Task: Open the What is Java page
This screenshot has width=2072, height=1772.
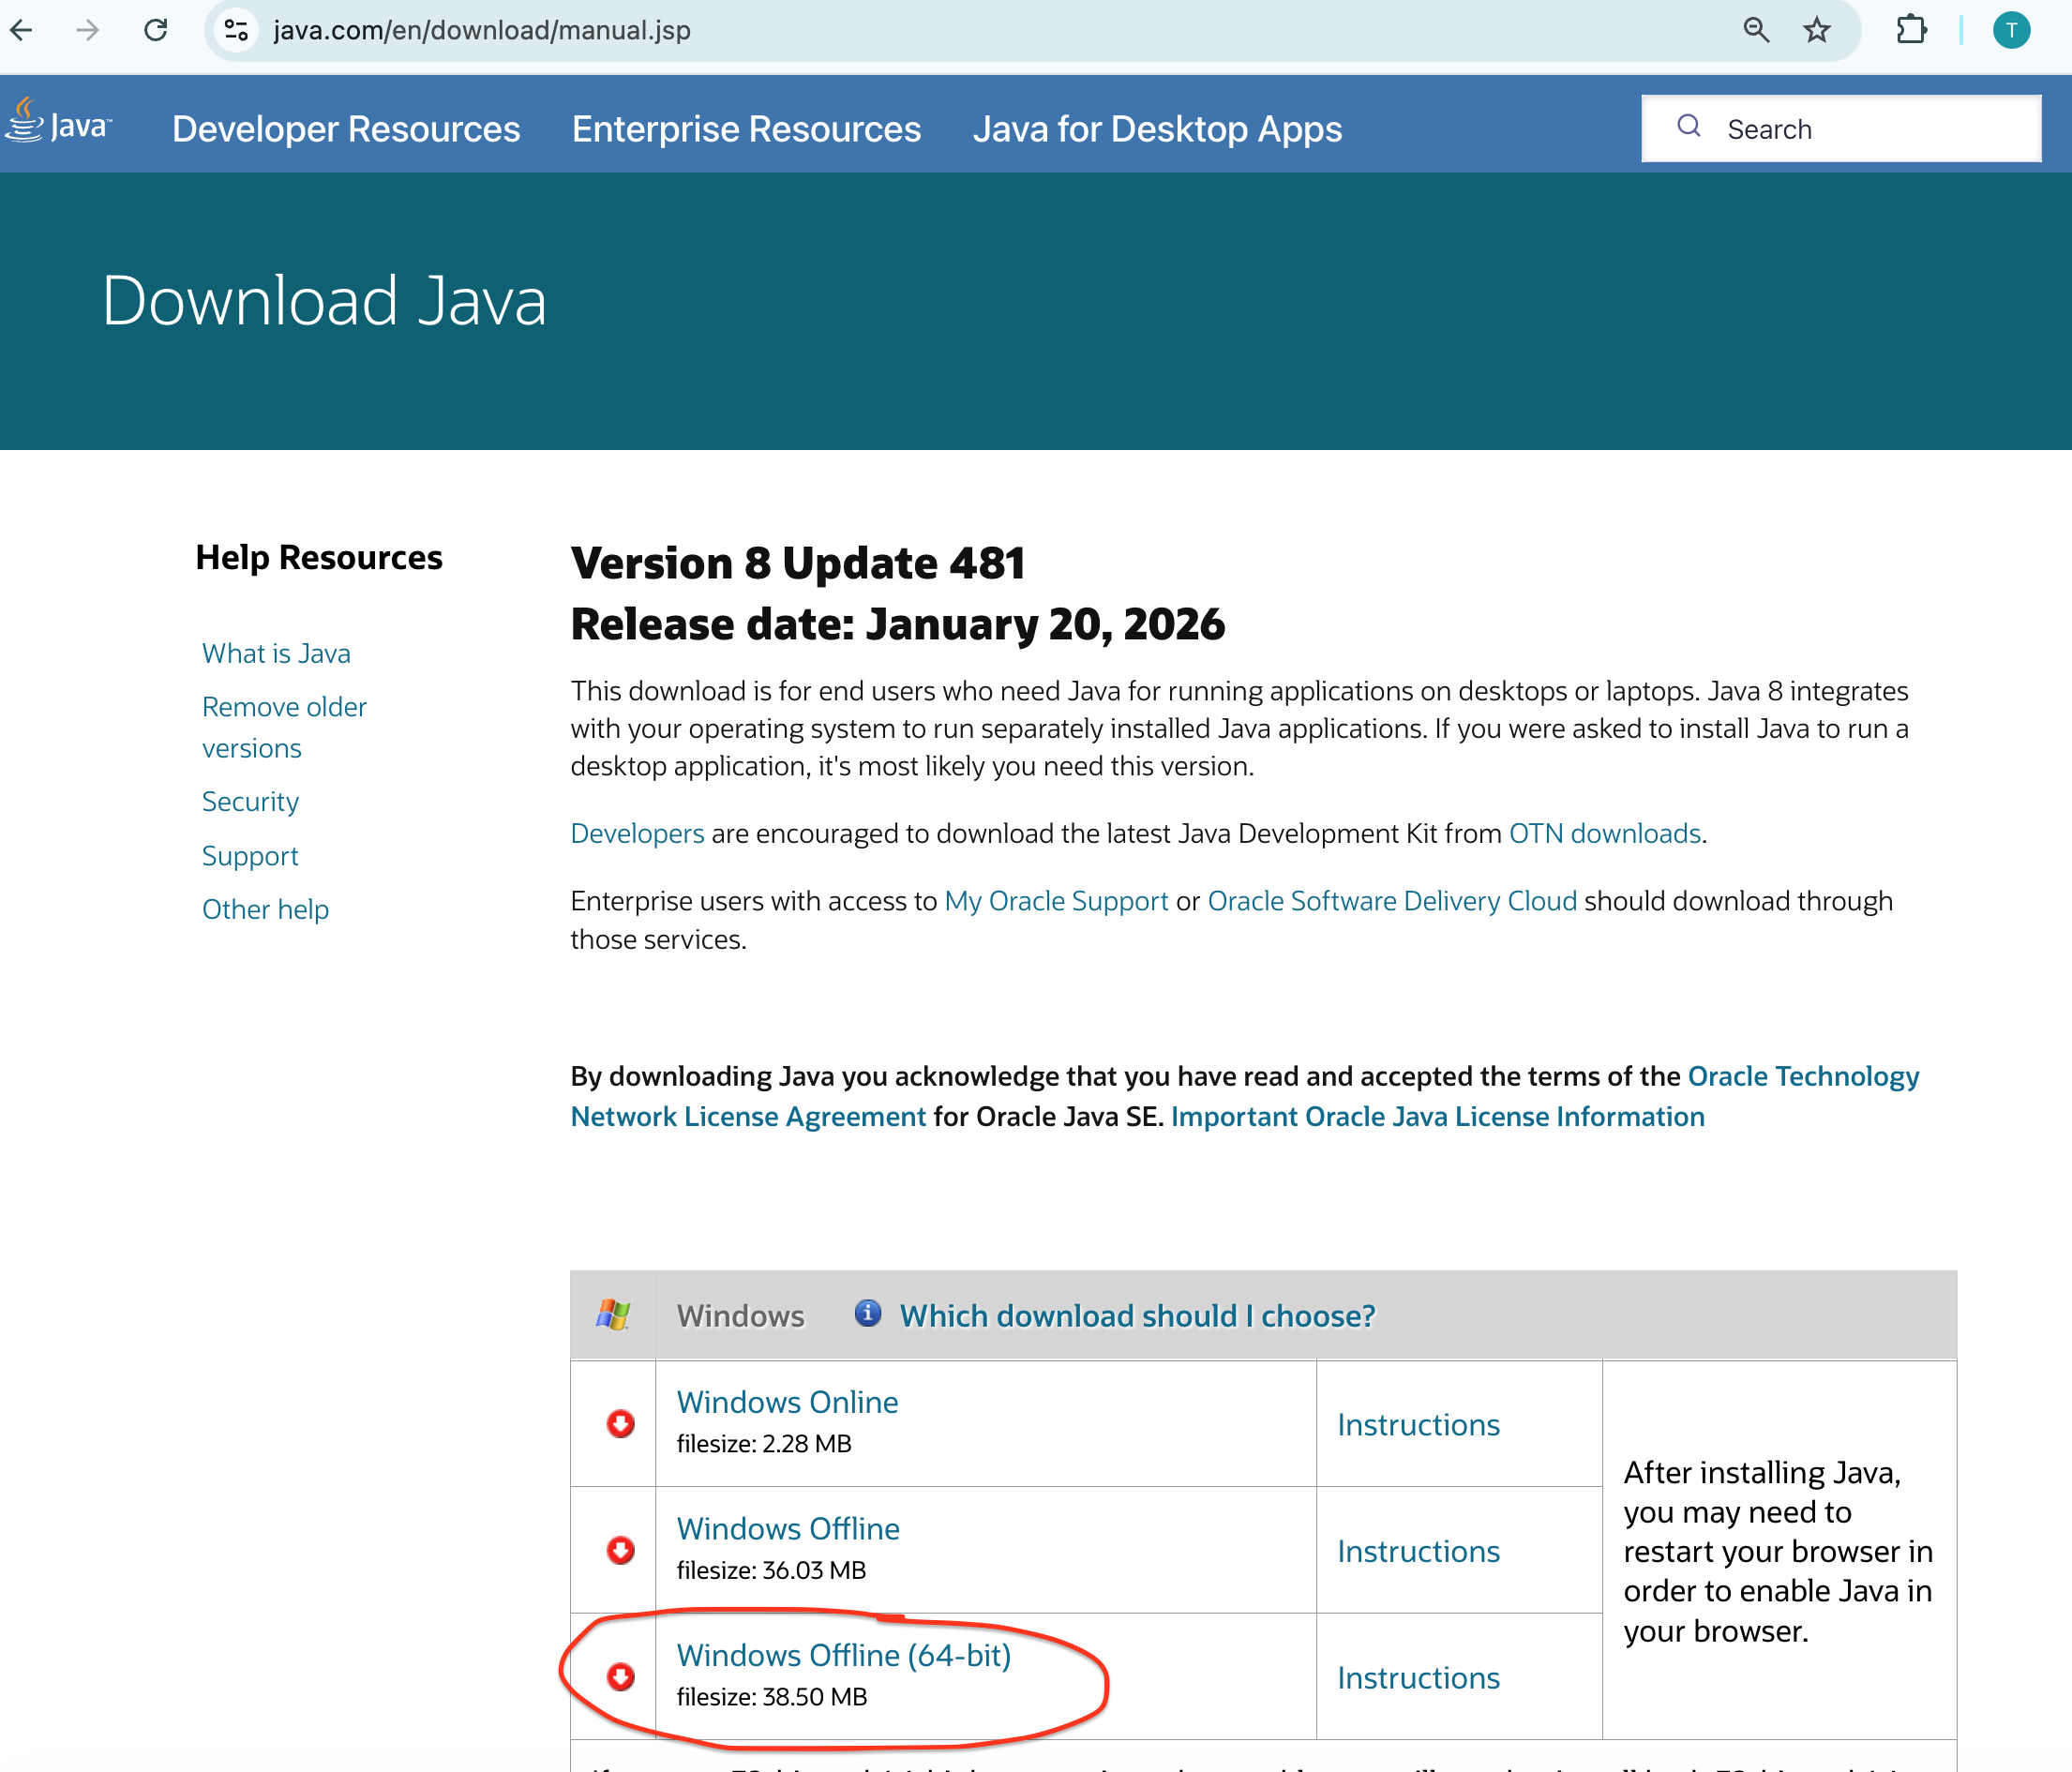Action: click(x=276, y=653)
